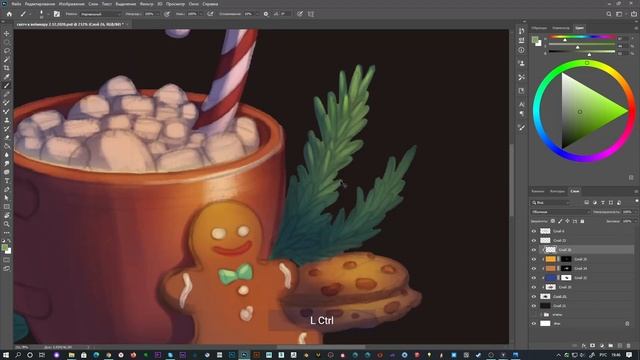Switch to the Образцы tab
The width and height of the screenshot is (640, 360).
pos(539,28)
